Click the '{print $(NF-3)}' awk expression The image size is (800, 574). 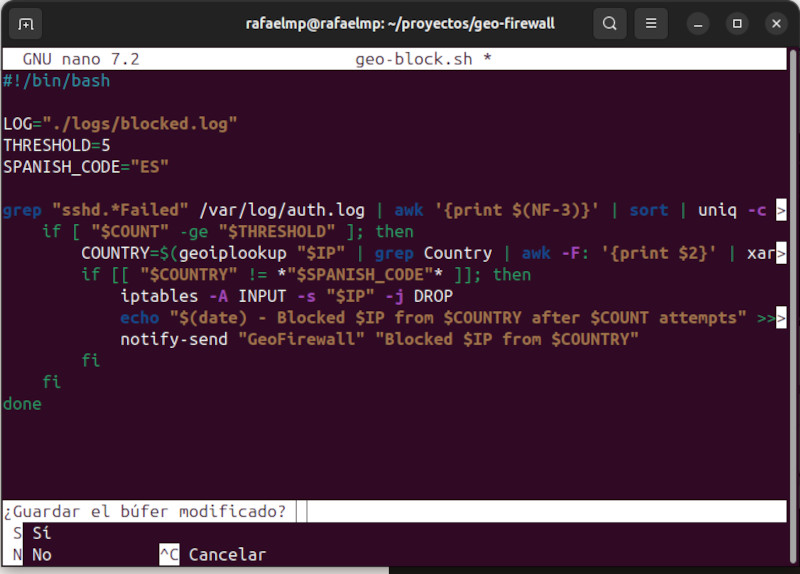coord(517,210)
